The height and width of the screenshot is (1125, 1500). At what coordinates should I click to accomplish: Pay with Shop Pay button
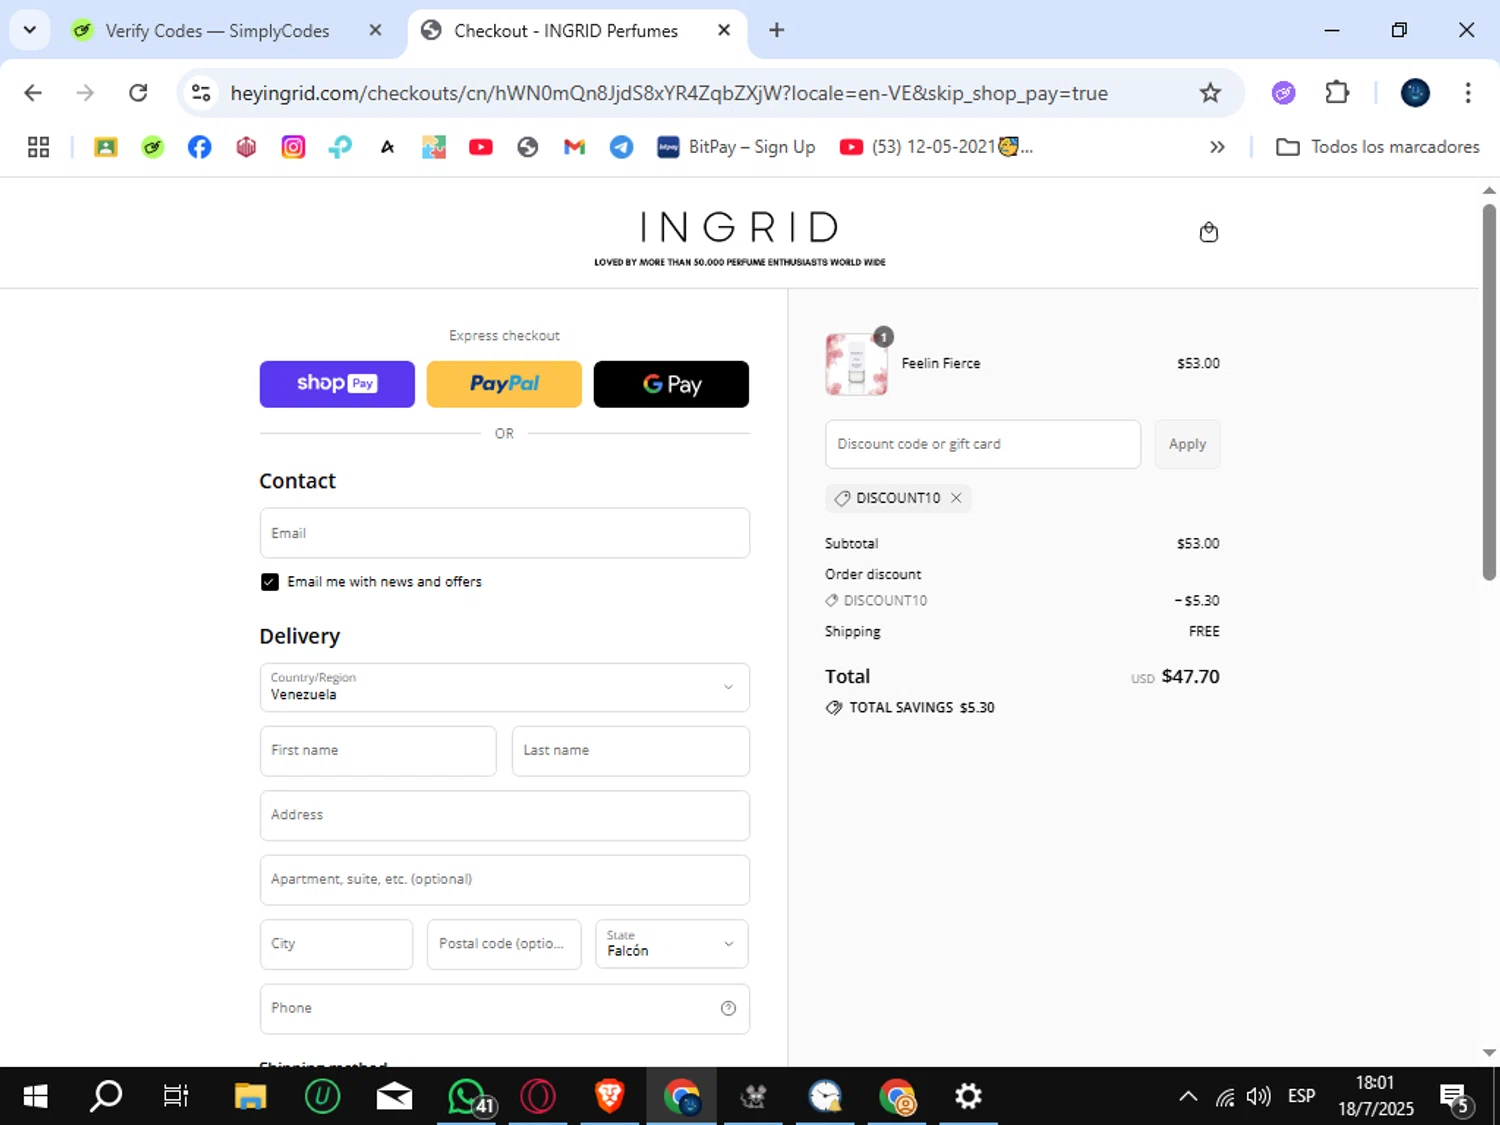point(337,384)
